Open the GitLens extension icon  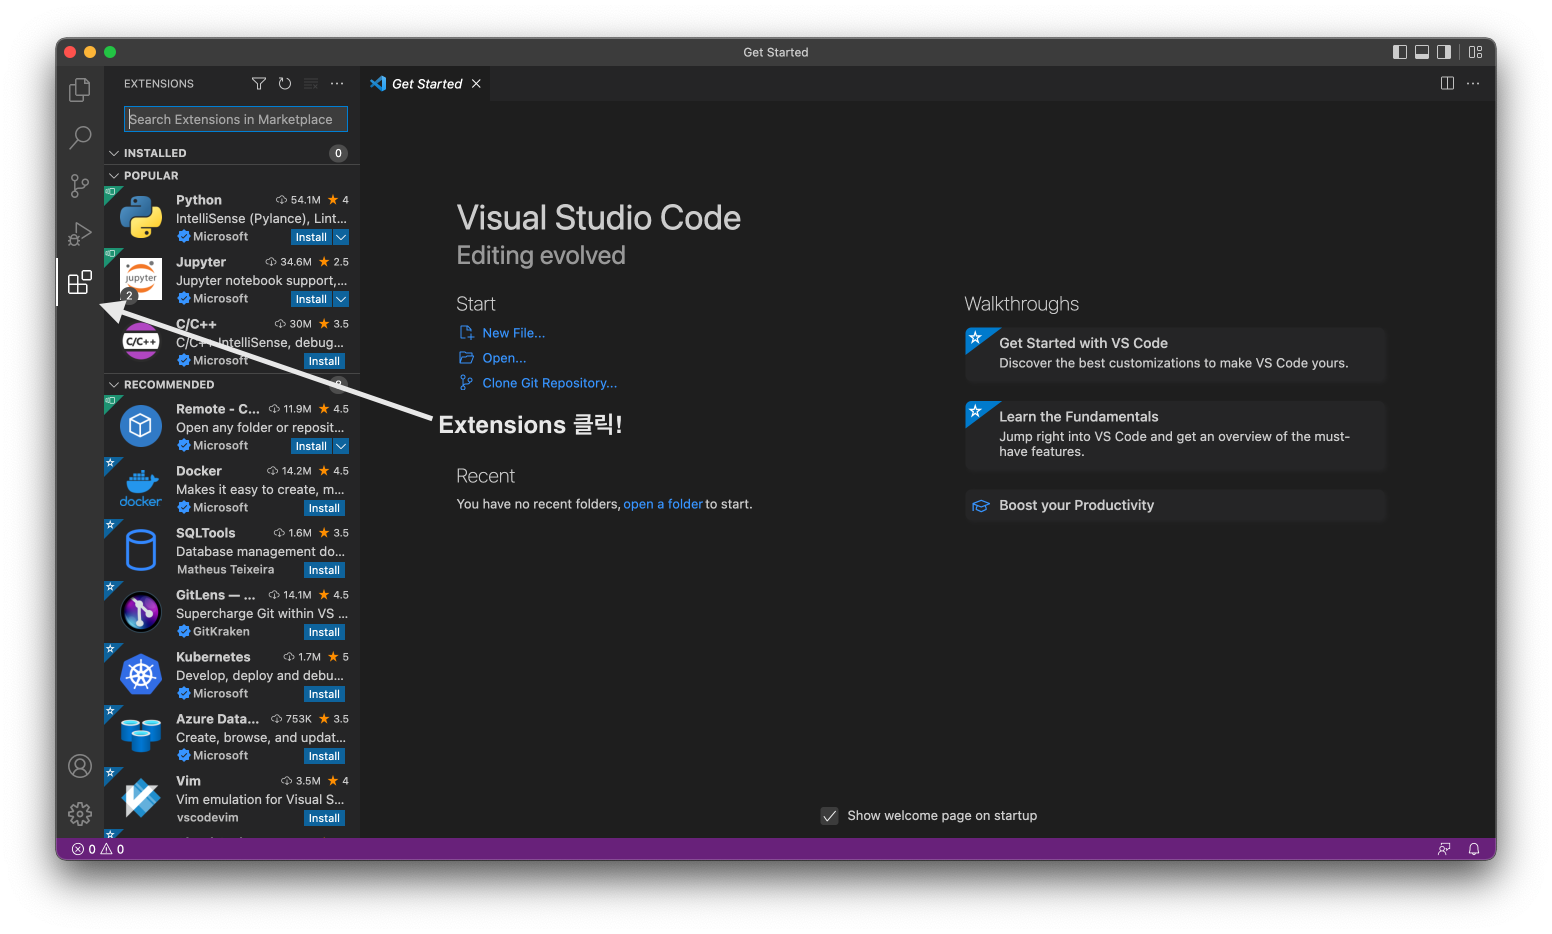click(x=141, y=612)
